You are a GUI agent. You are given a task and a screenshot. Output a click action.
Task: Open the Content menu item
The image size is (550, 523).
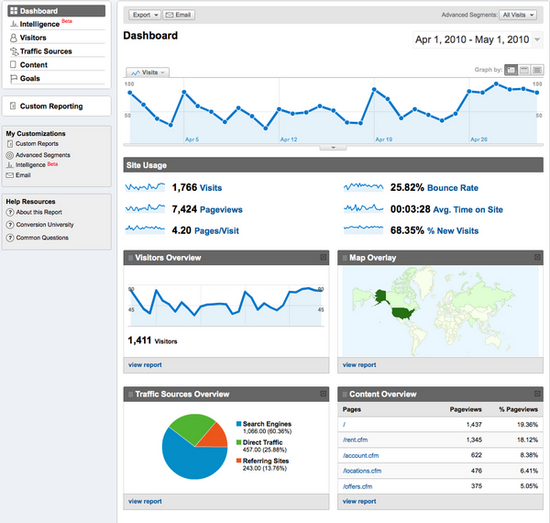click(34, 65)
